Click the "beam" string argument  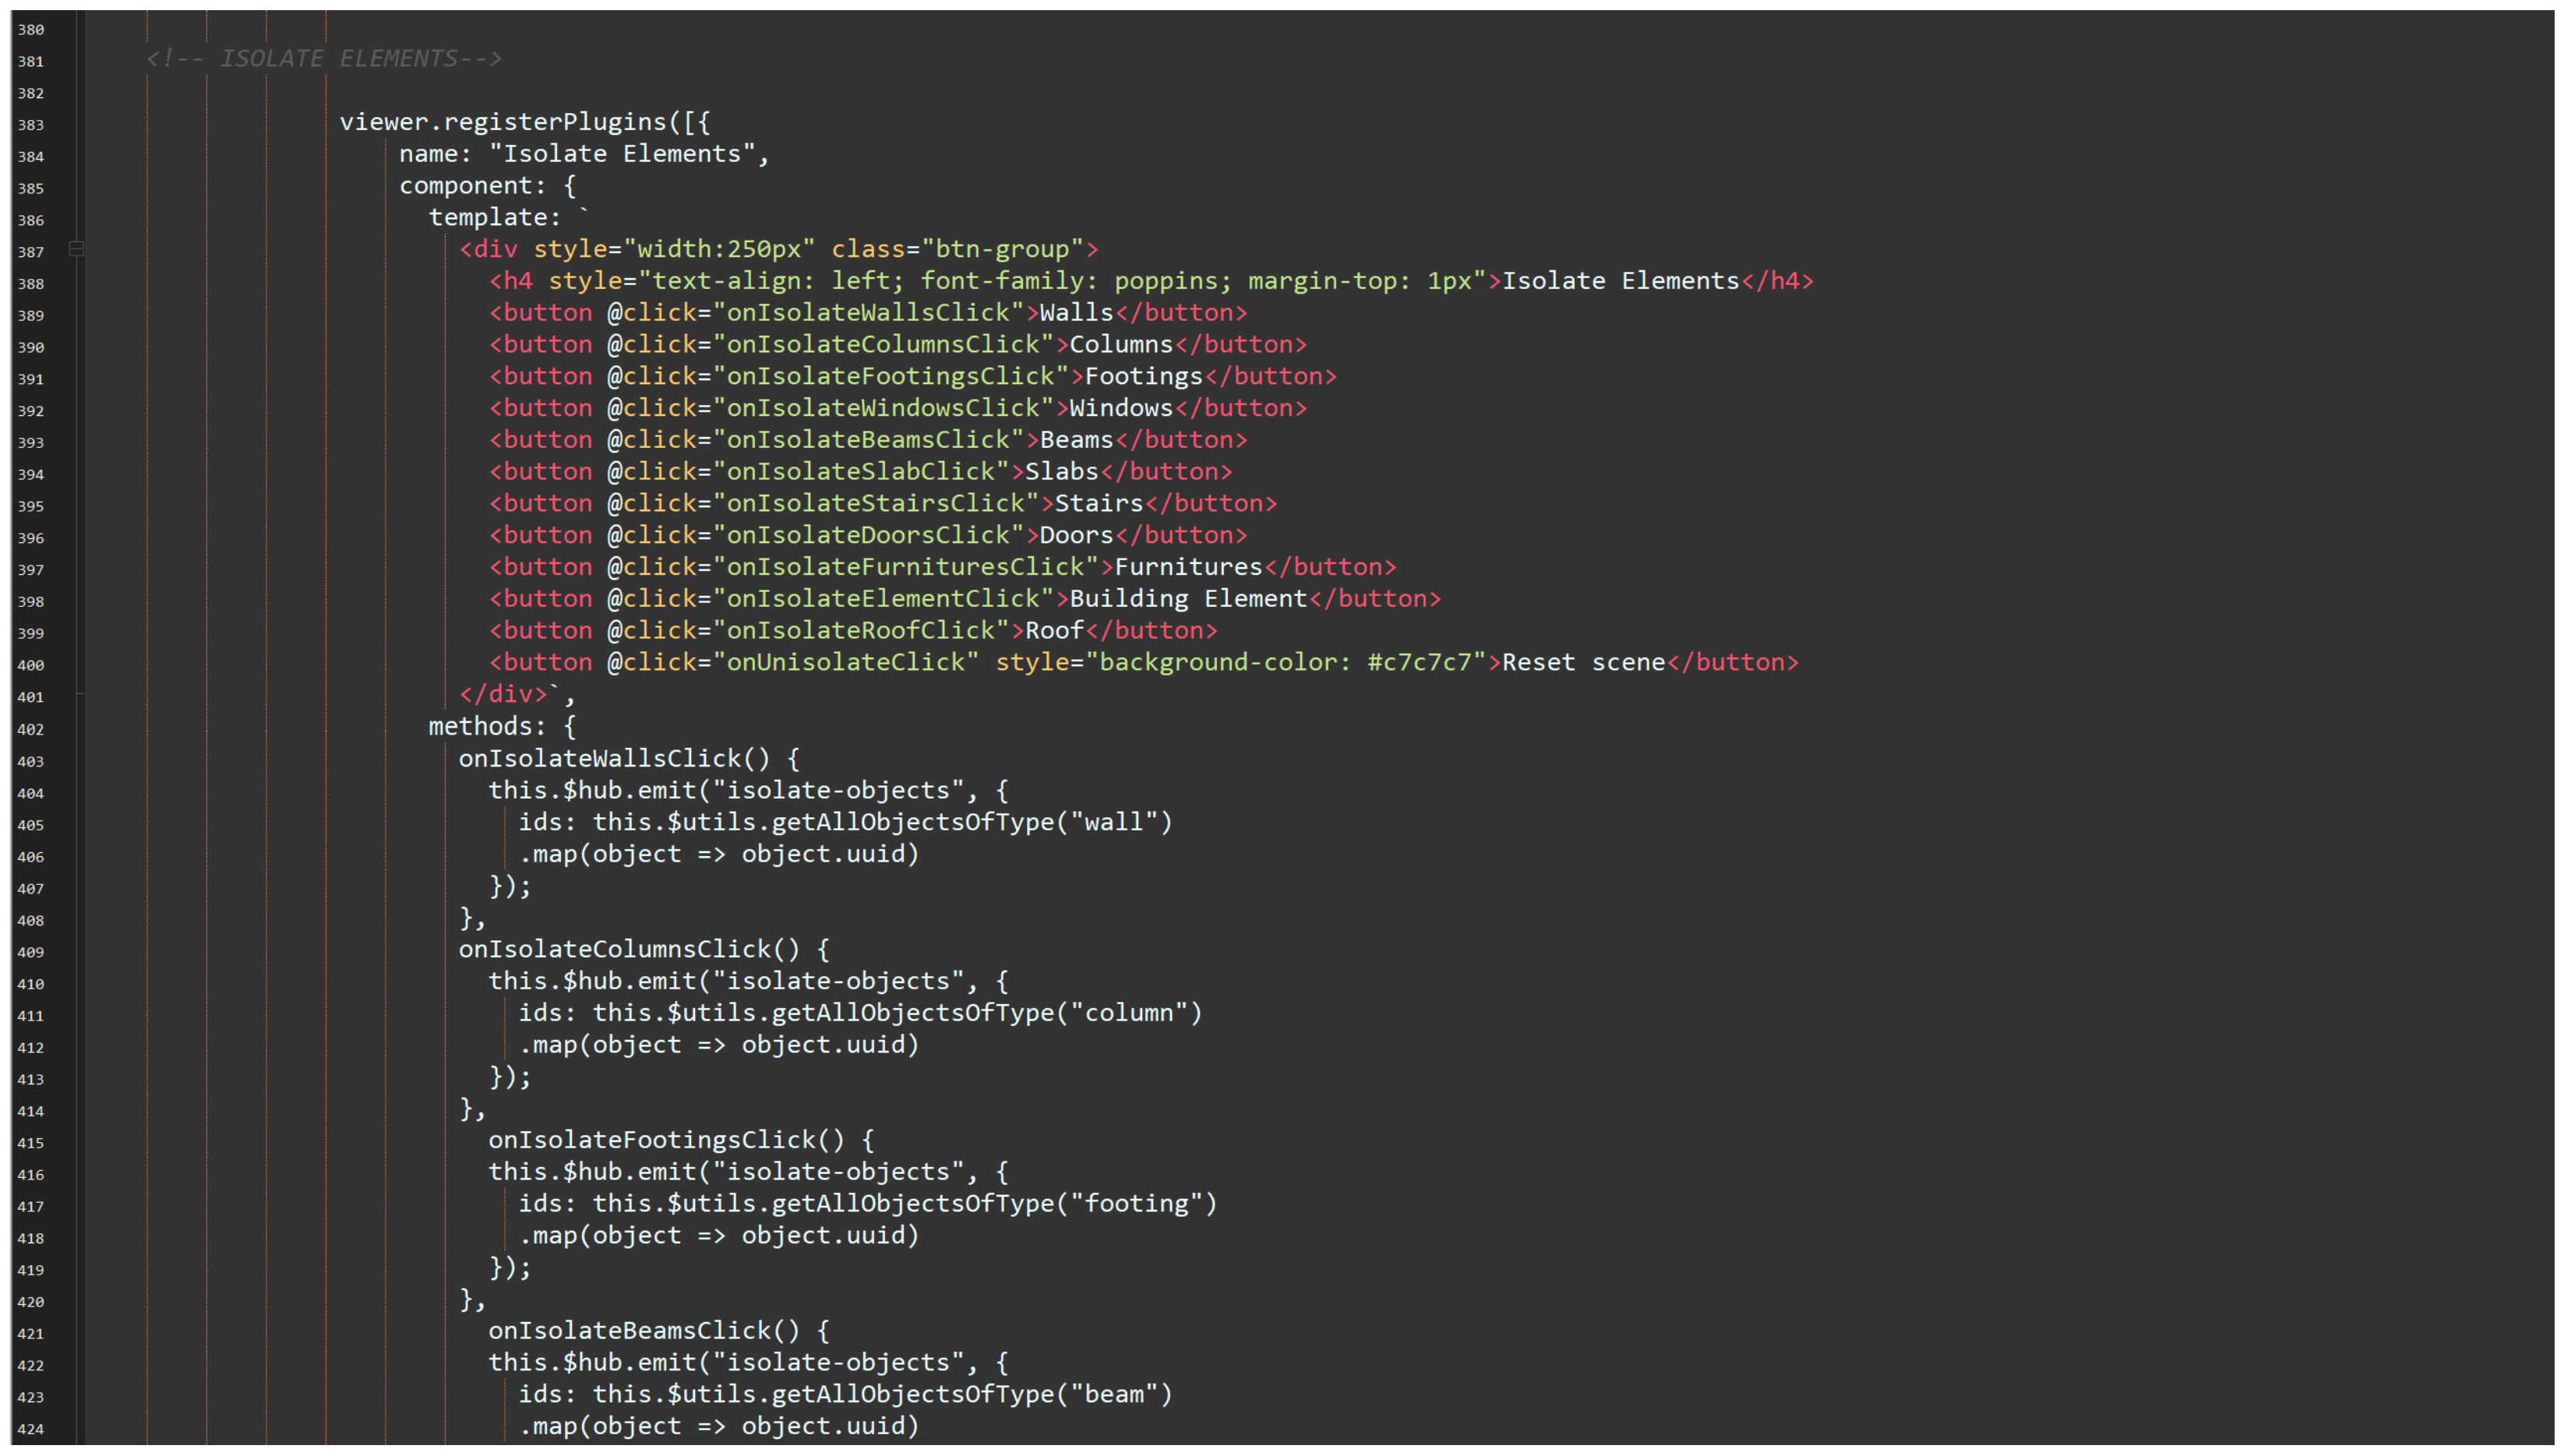1114,1395
